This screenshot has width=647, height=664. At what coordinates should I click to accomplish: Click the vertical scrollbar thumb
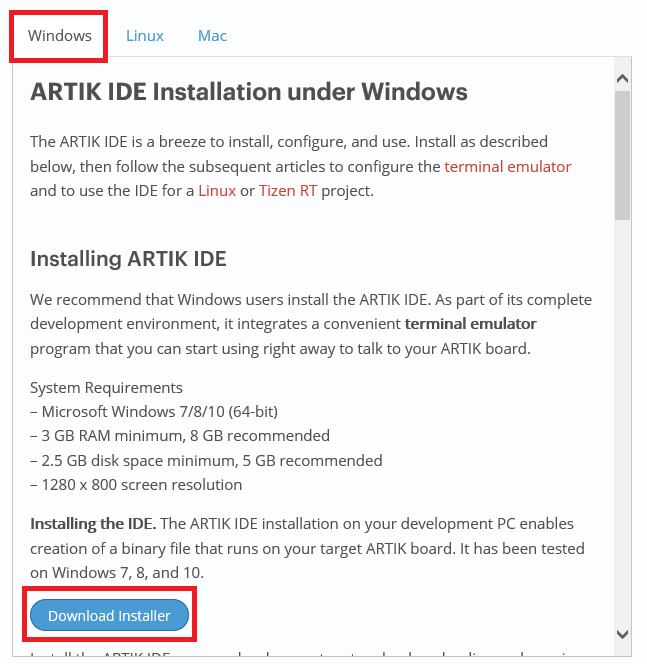[x=622, y=155]
